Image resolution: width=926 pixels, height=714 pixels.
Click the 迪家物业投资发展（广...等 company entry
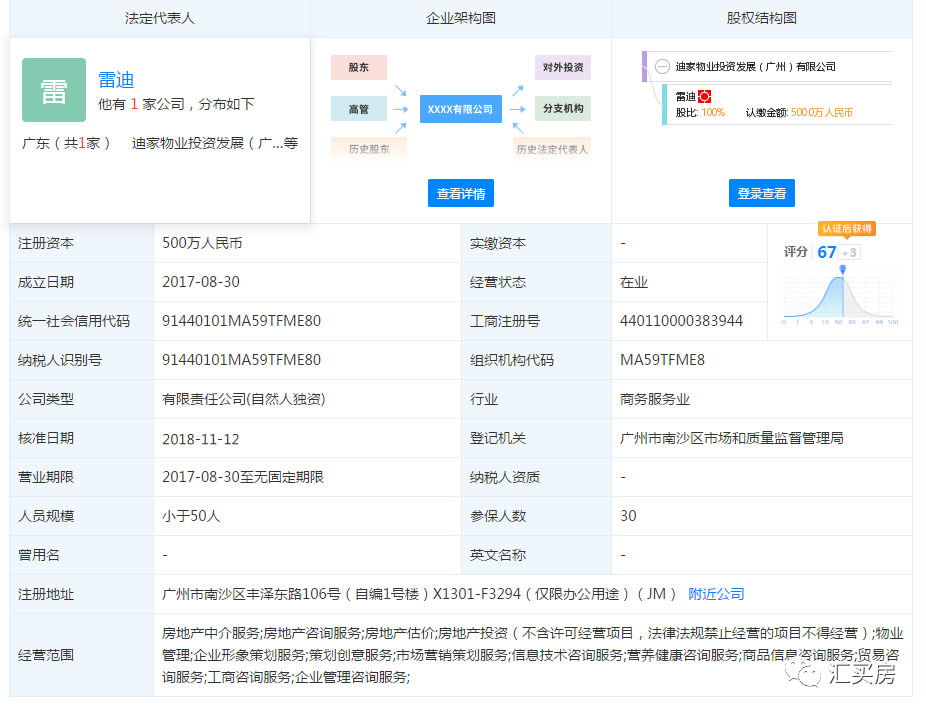point(214,144)
